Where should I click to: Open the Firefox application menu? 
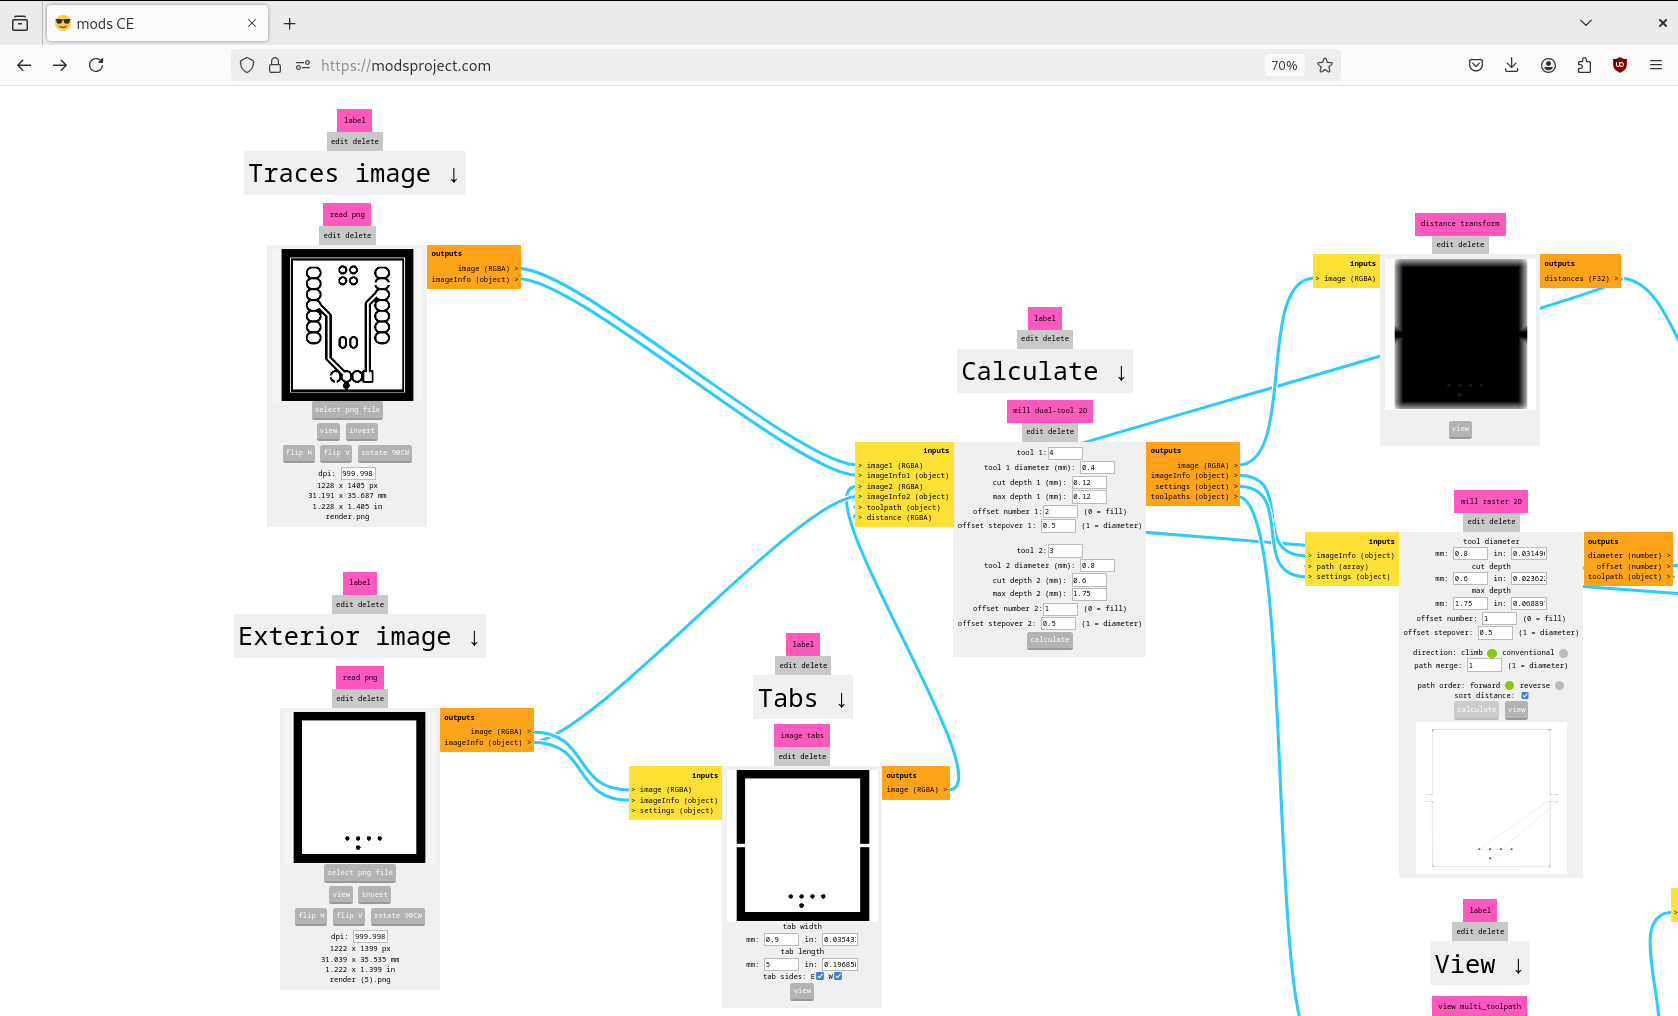click(1656, 65)
